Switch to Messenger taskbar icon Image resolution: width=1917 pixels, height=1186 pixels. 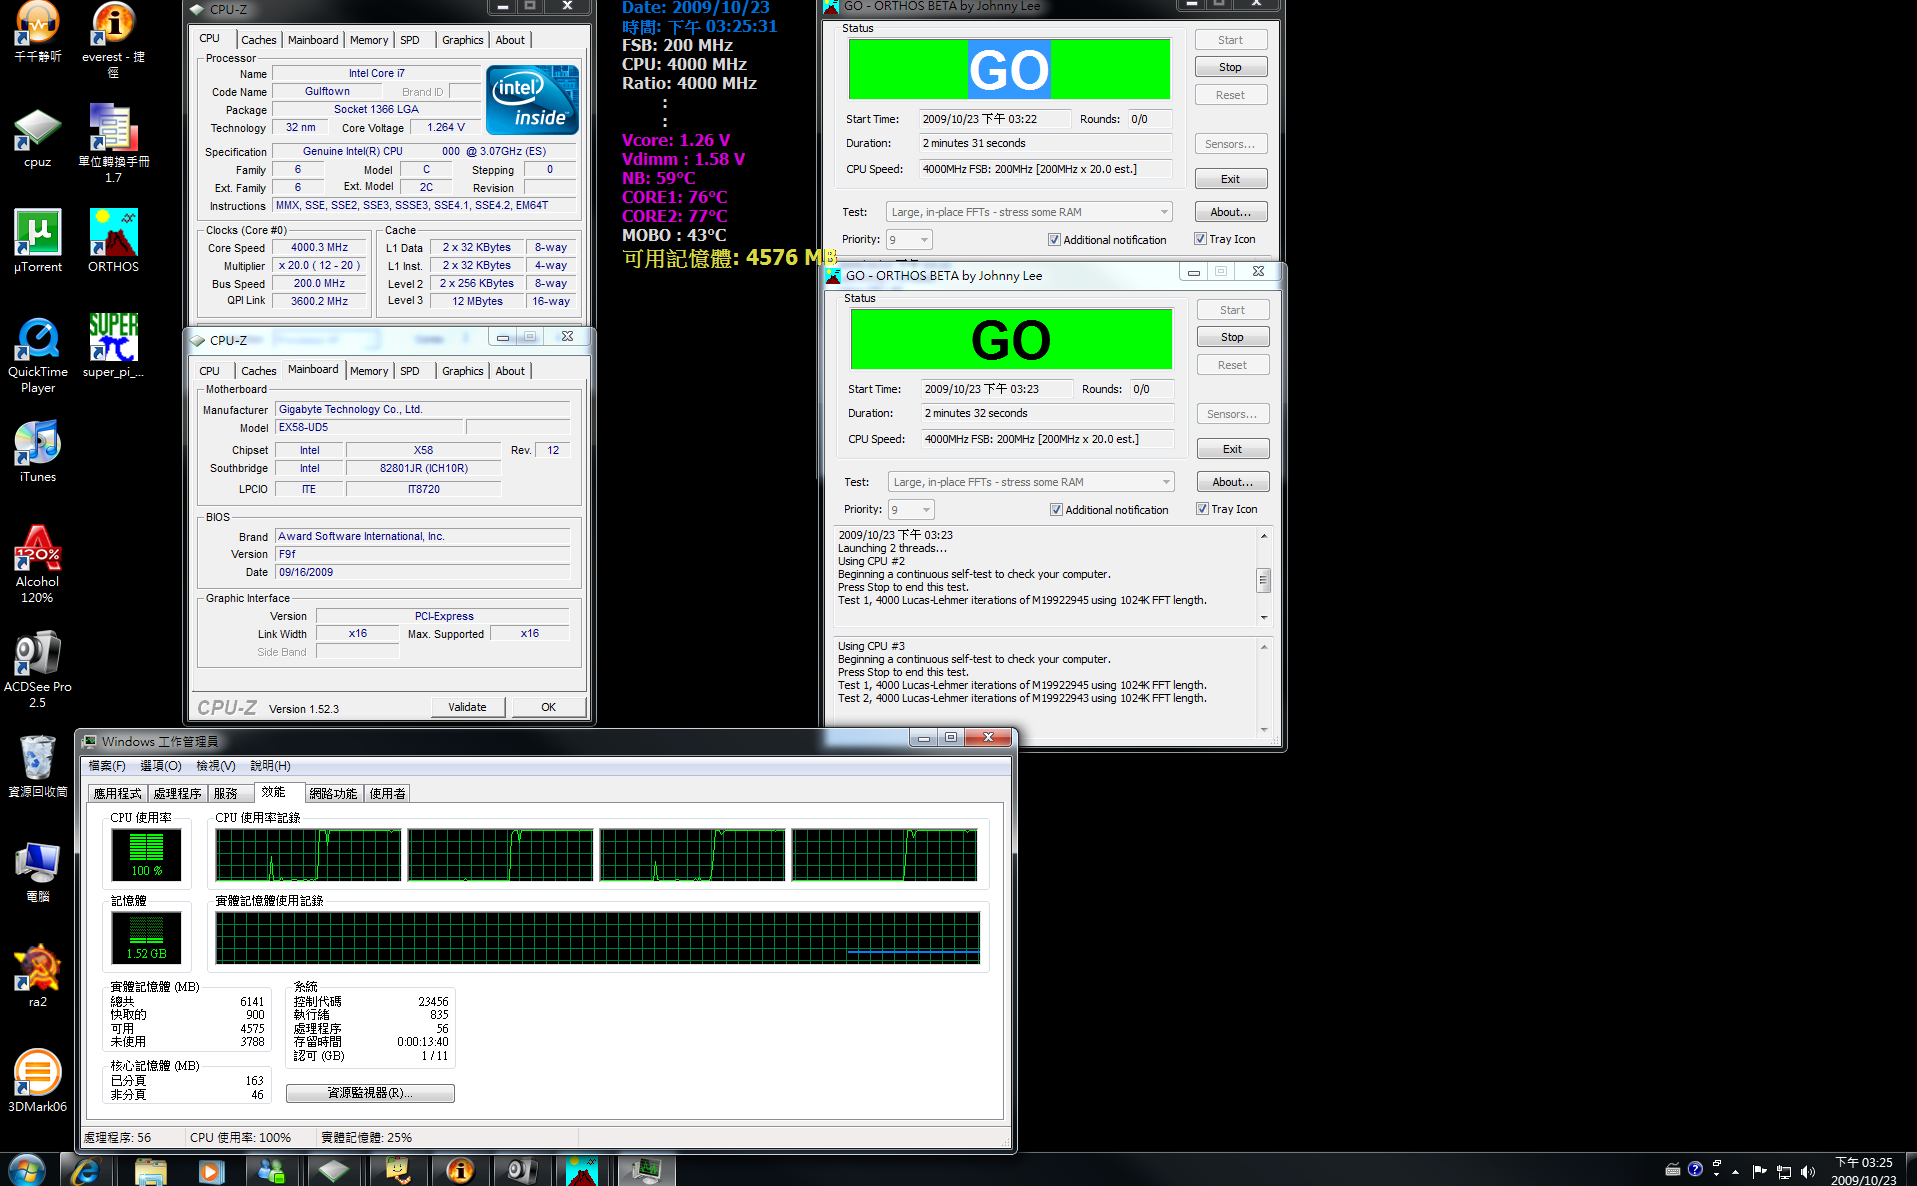point(271,1170)
